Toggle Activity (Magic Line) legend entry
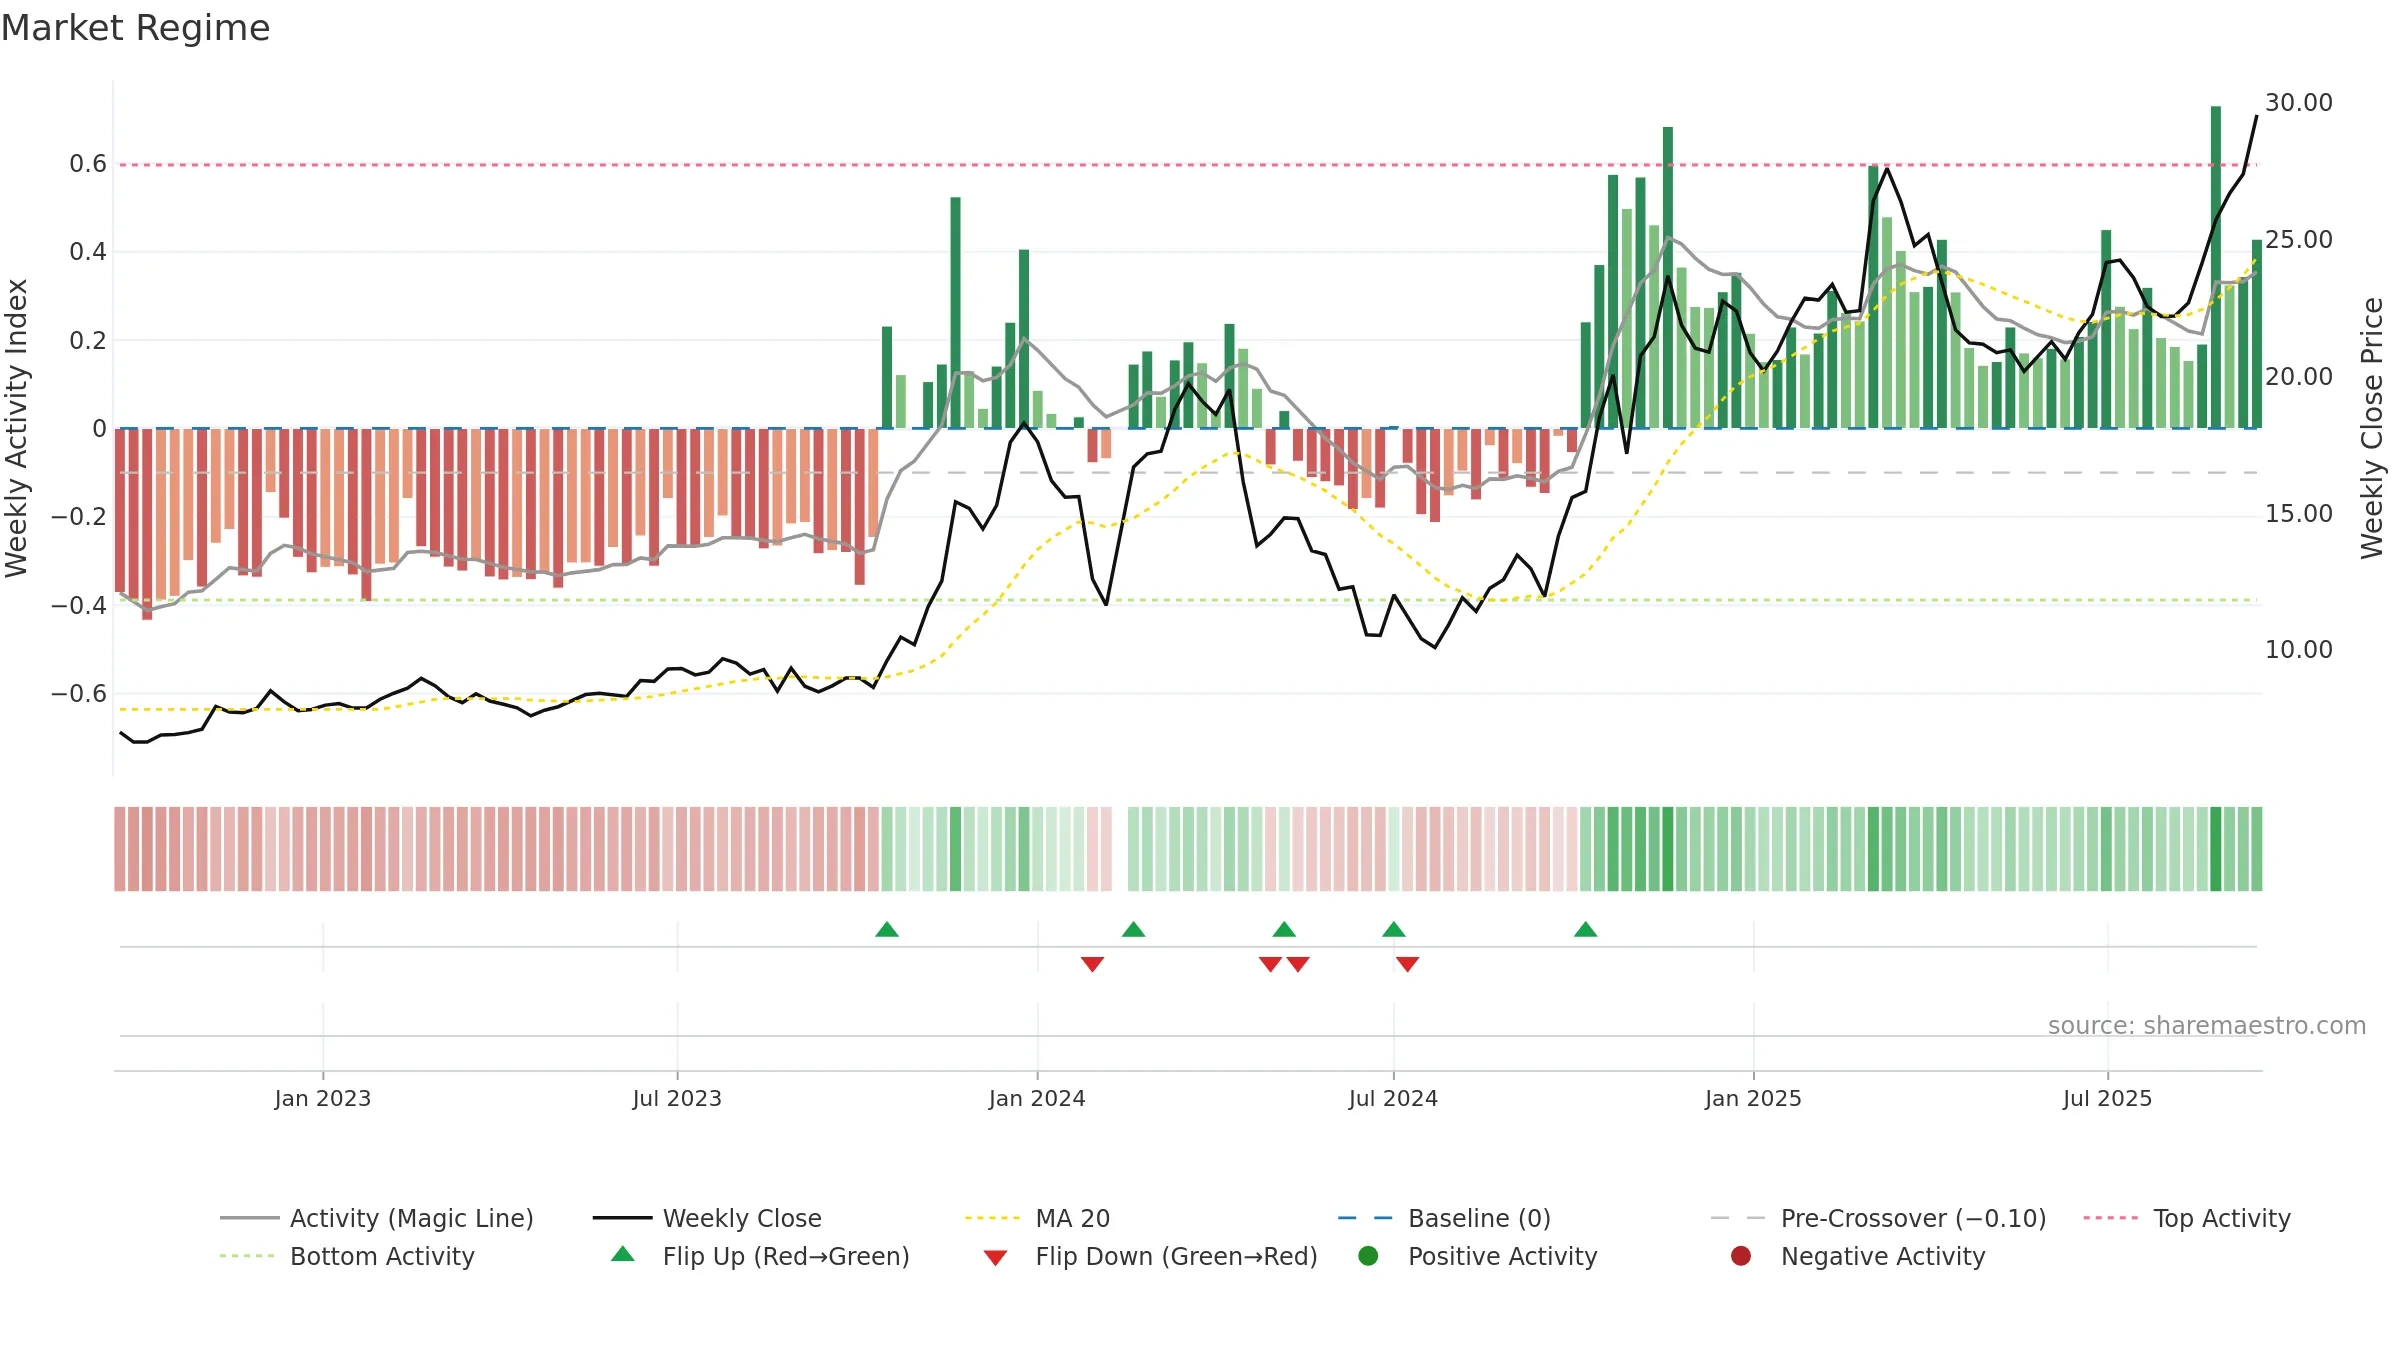Viewport: 2400px width, 1350px height. pyautogui.click(x=377, y=1218)
